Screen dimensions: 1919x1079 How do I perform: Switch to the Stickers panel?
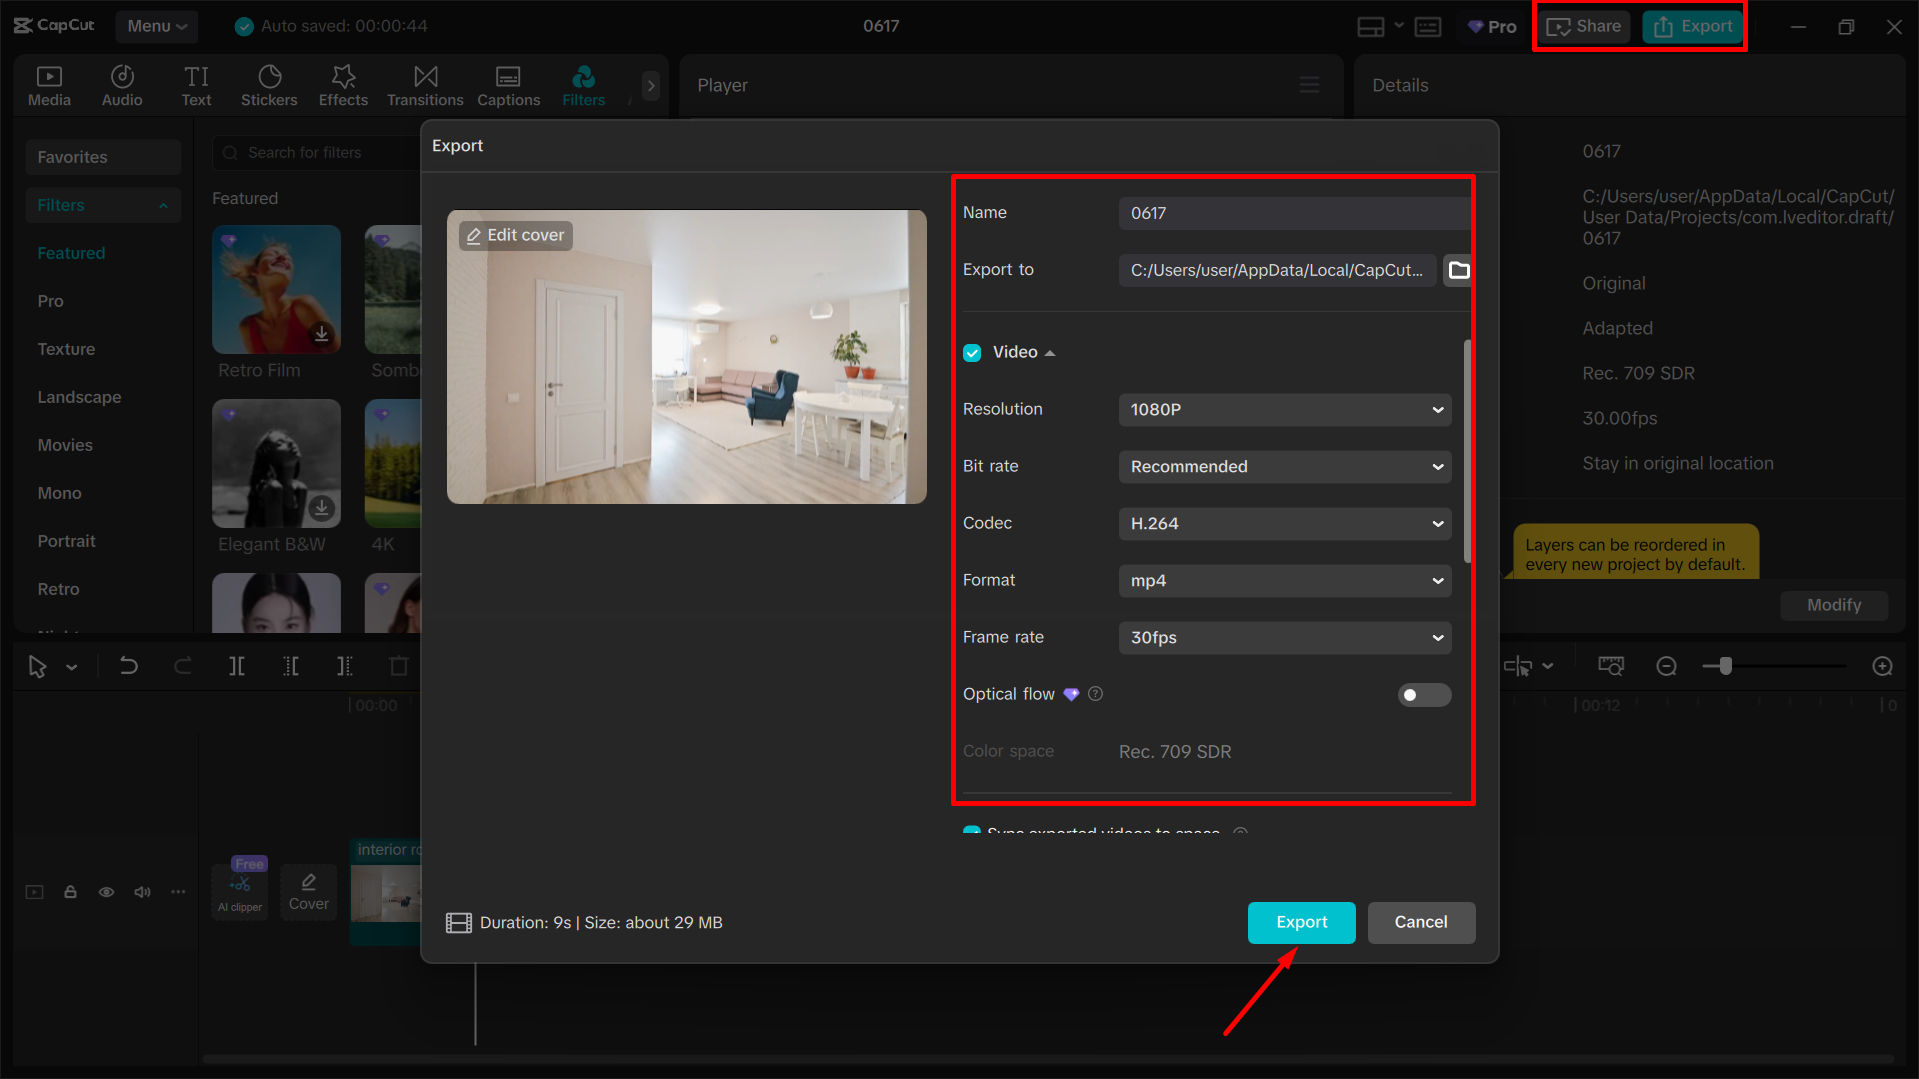coord(268,85)
